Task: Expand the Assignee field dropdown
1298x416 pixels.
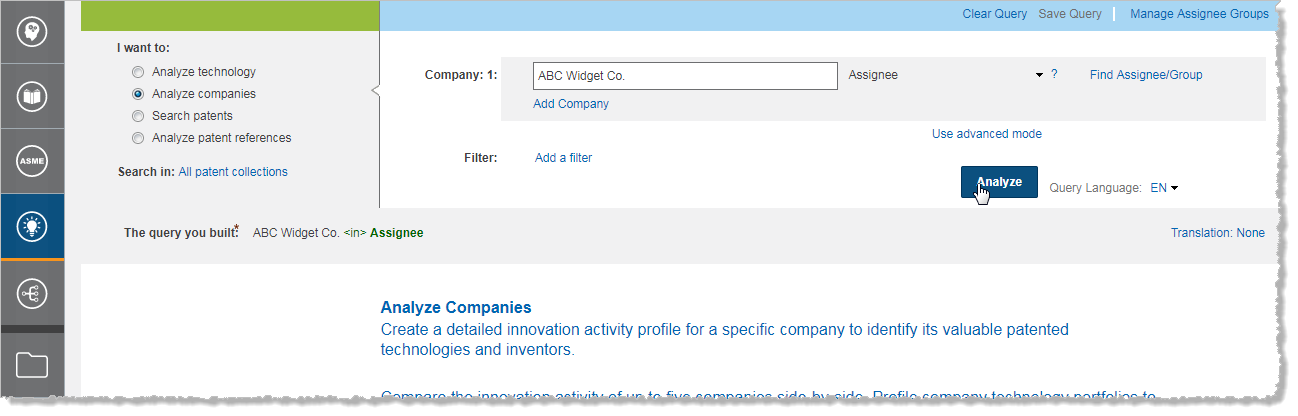Action: 945,75
